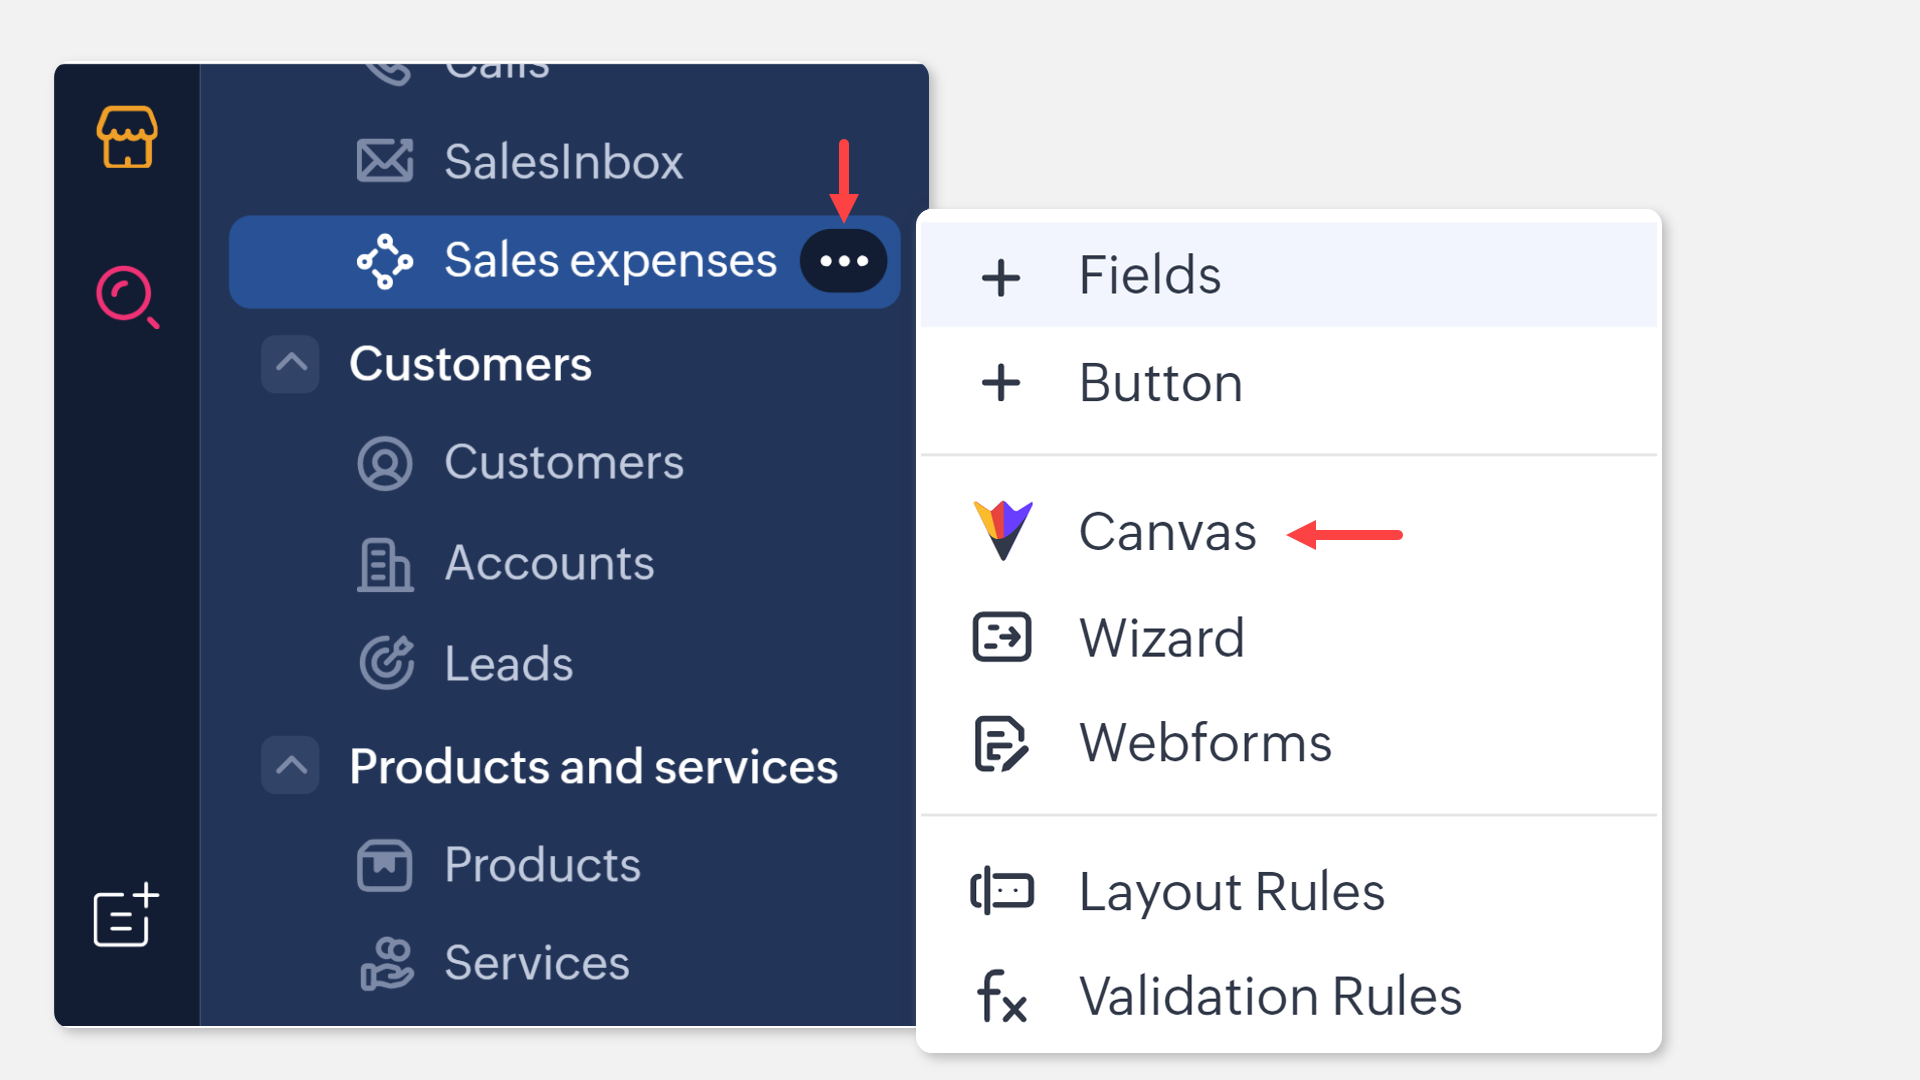Viewport: 1920px width, 1080px height.
Task: Open the three-dot menu for Sales expenses
Action: pos(843,261)
